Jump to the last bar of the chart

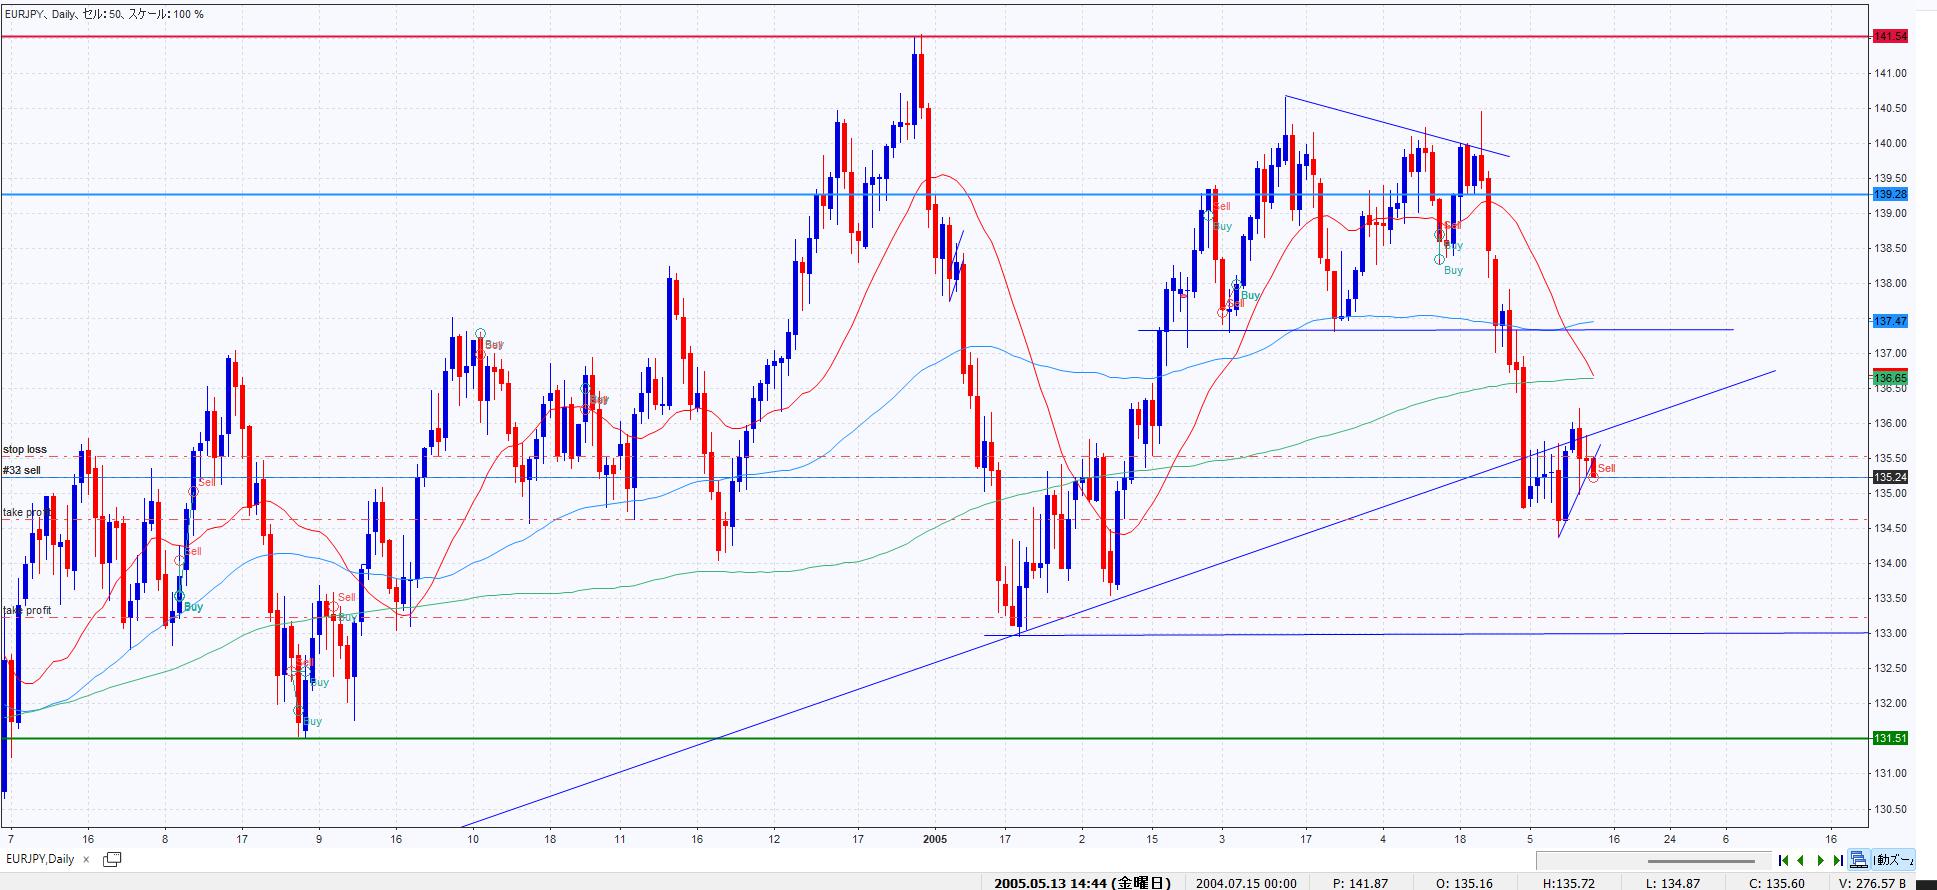click(1838, 860)
